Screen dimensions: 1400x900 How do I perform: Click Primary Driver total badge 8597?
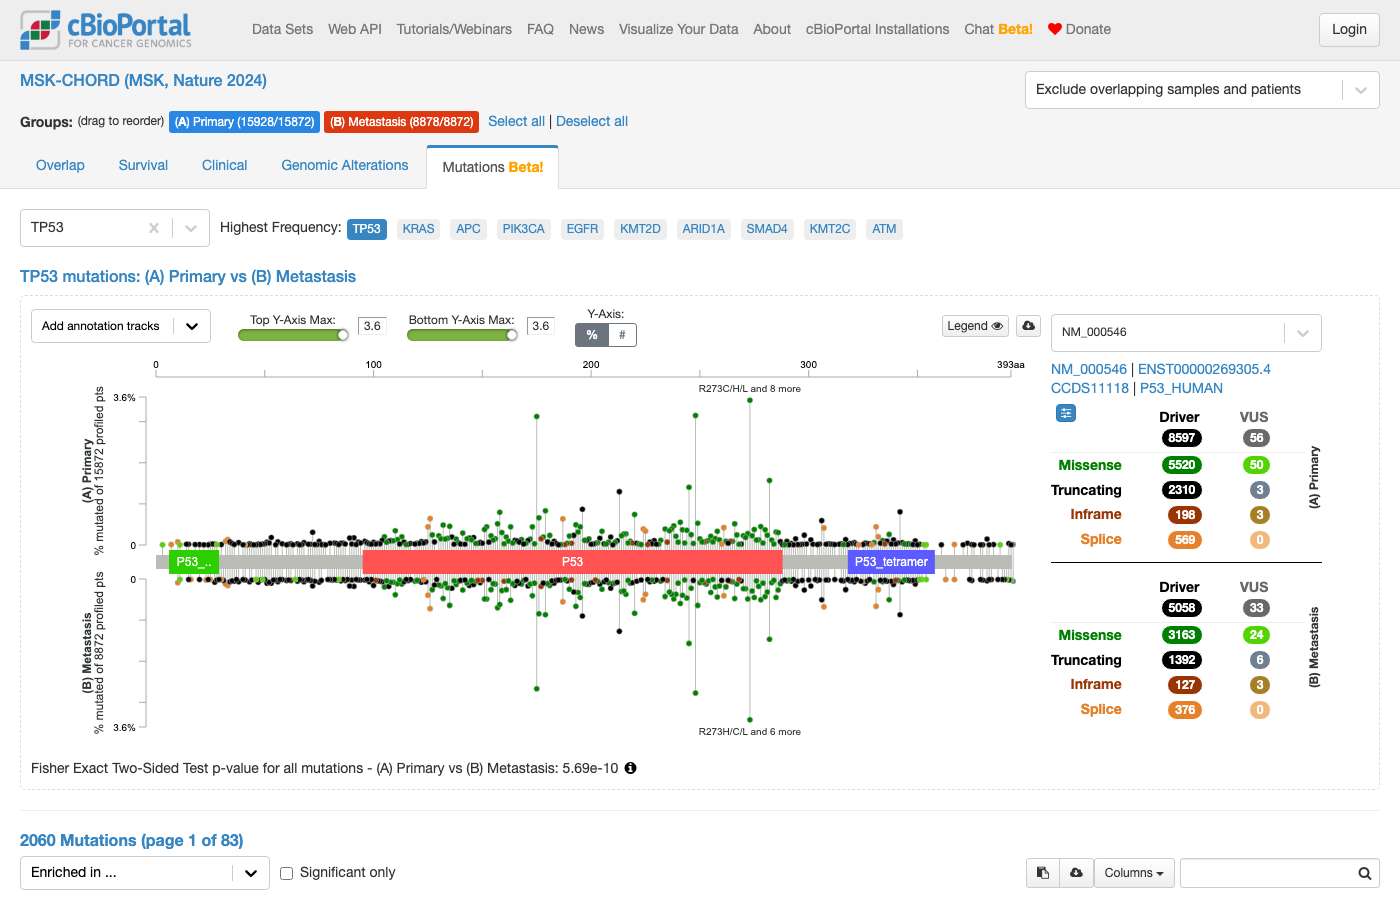[1181, 438]
